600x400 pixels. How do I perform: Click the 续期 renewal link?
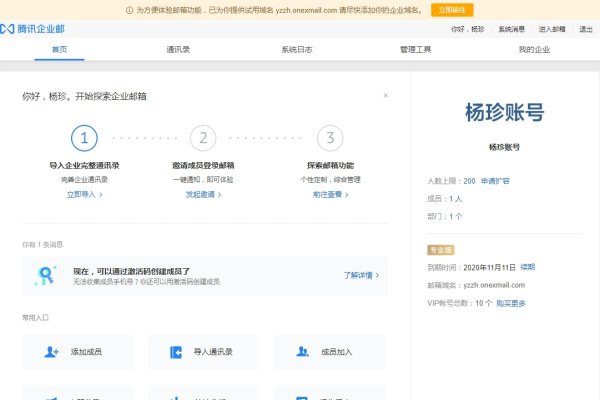pyautogui.click(x=528, y=267)
